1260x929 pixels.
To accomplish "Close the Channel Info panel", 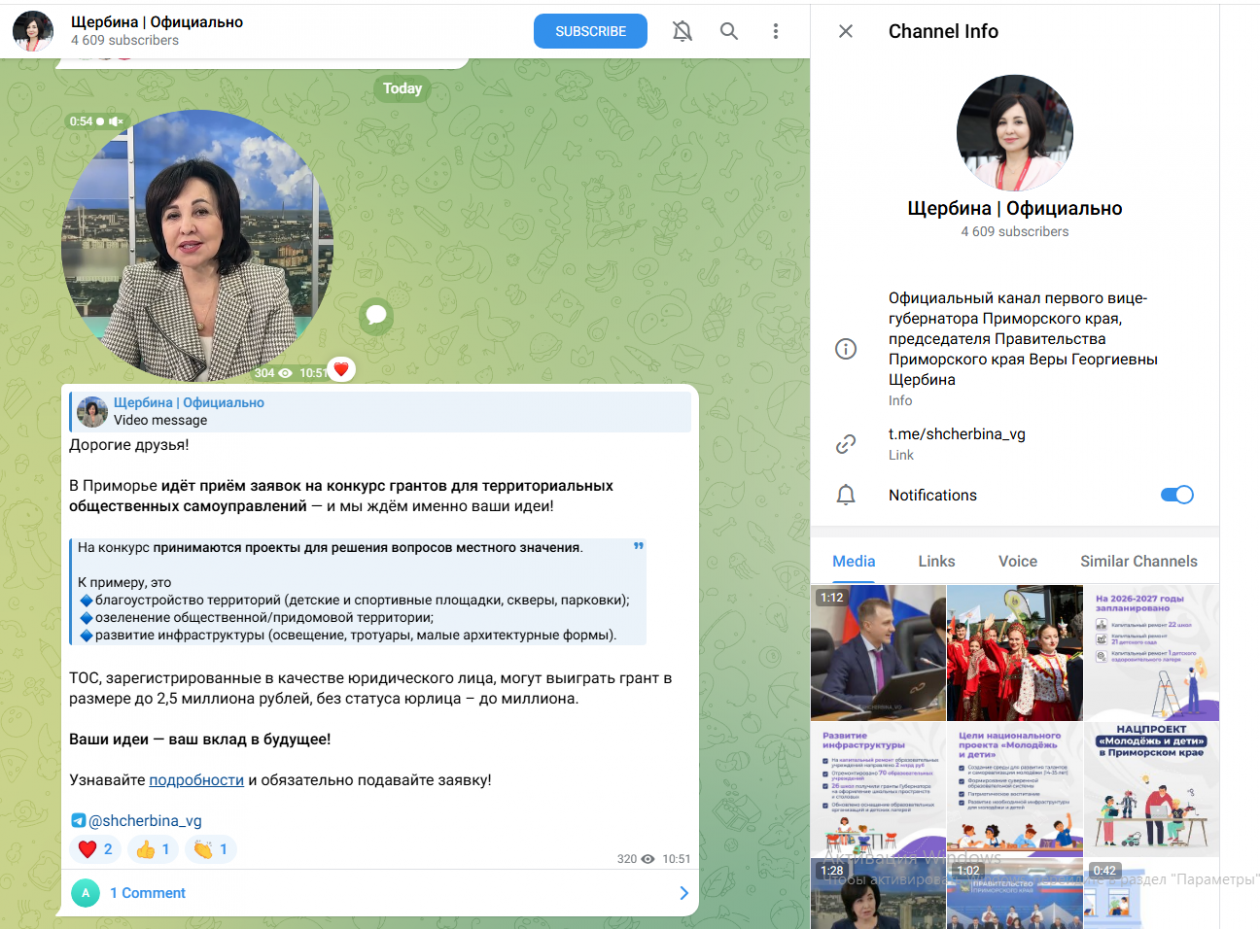I will coord(846,31).
